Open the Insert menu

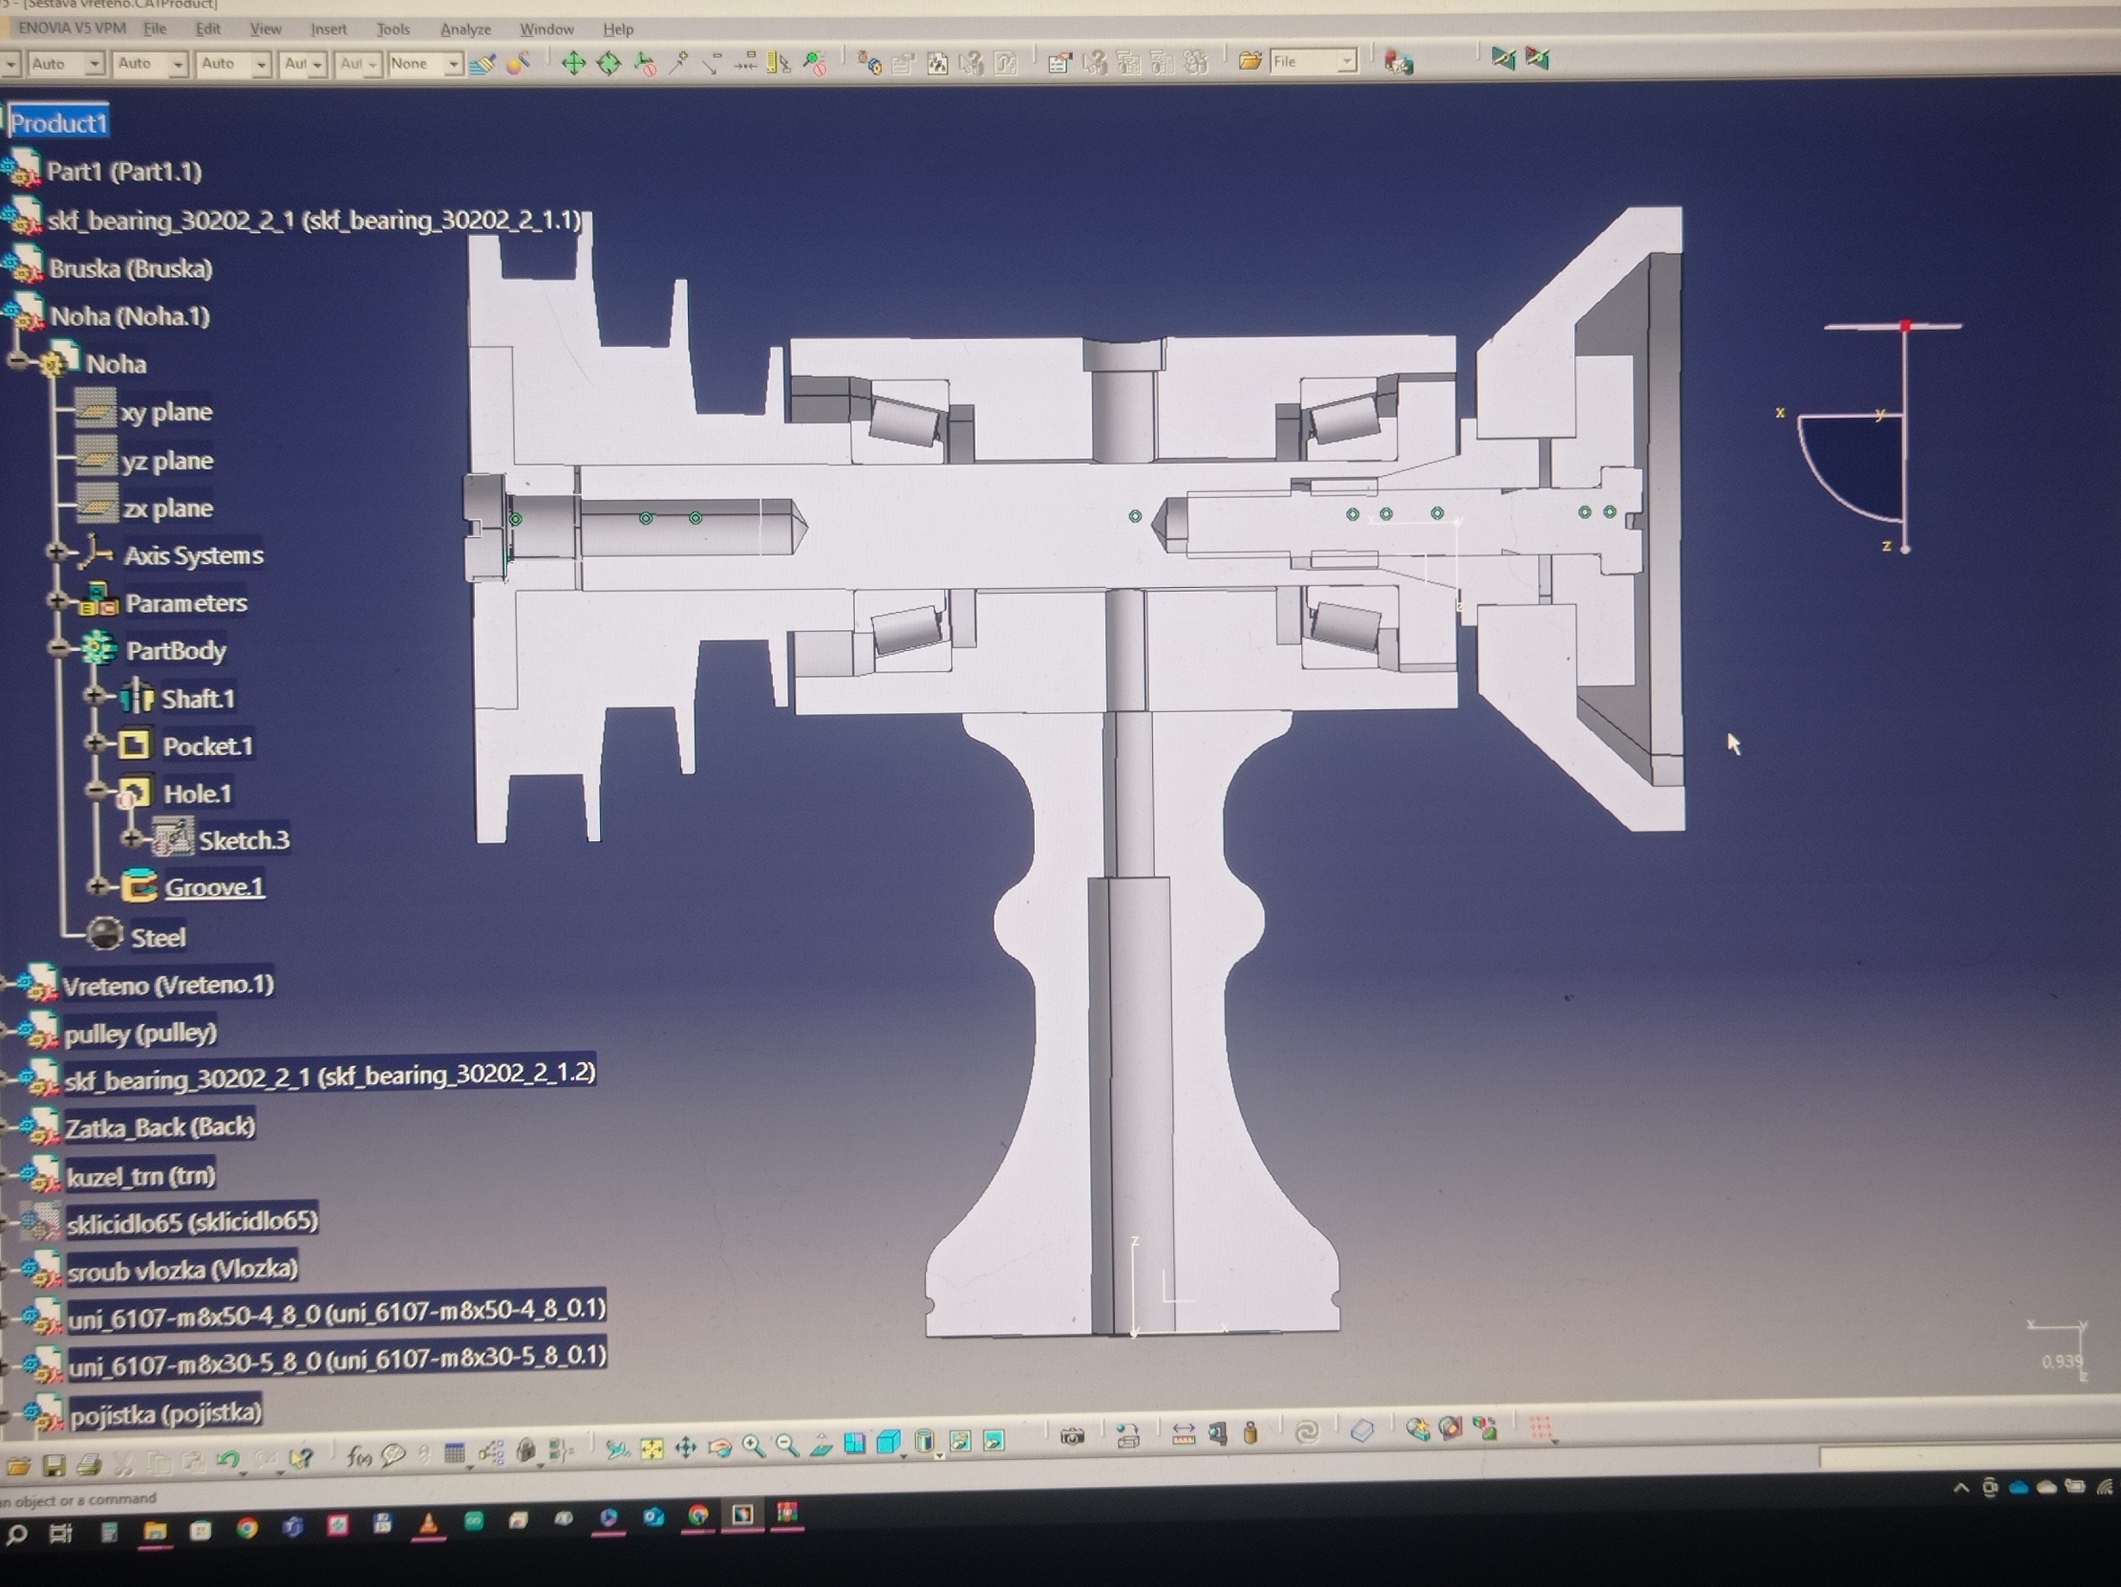coord(328,30)
